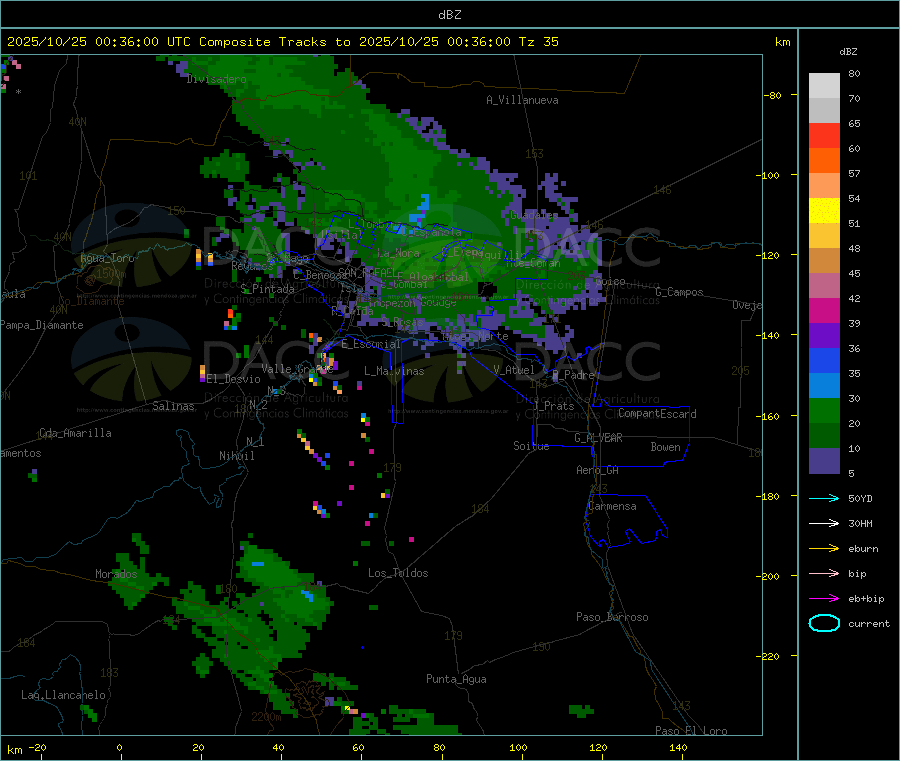Click the 'Agua_Toro' map label
The width and height of the screenshot is (900, 761).
(107, 258)
